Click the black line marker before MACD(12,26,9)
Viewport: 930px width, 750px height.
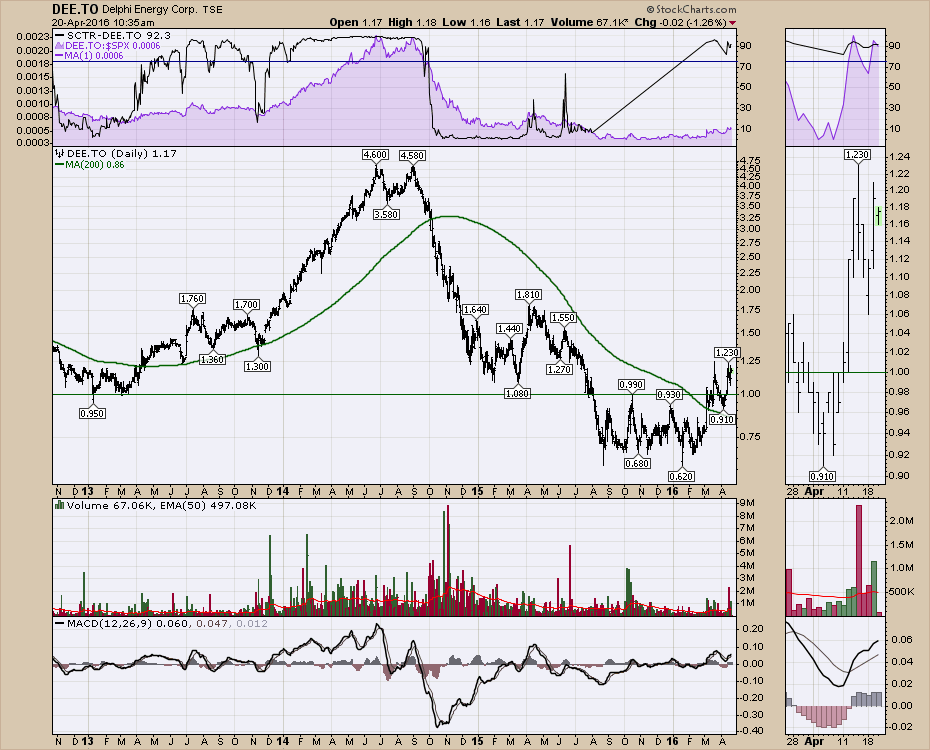pos(60,623)
